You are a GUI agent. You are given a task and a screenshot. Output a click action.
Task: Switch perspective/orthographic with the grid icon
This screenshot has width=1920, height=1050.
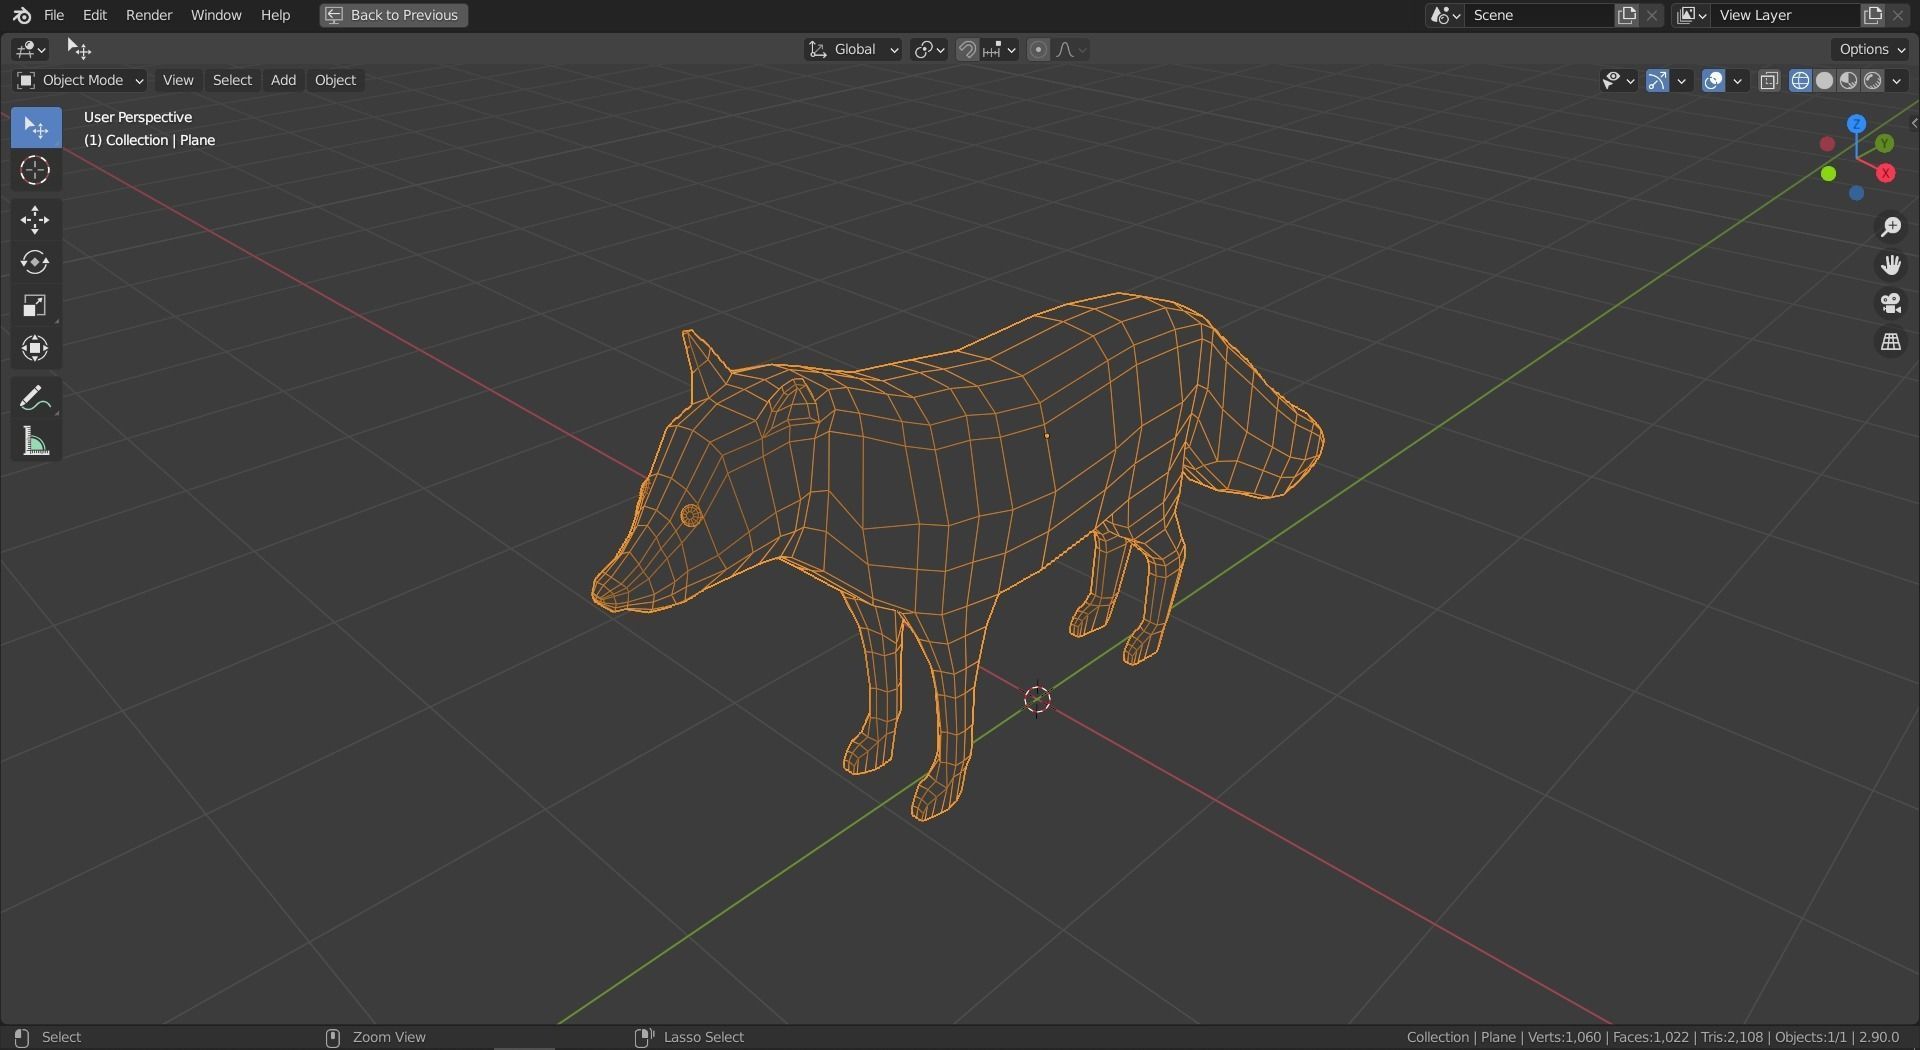1890,342
